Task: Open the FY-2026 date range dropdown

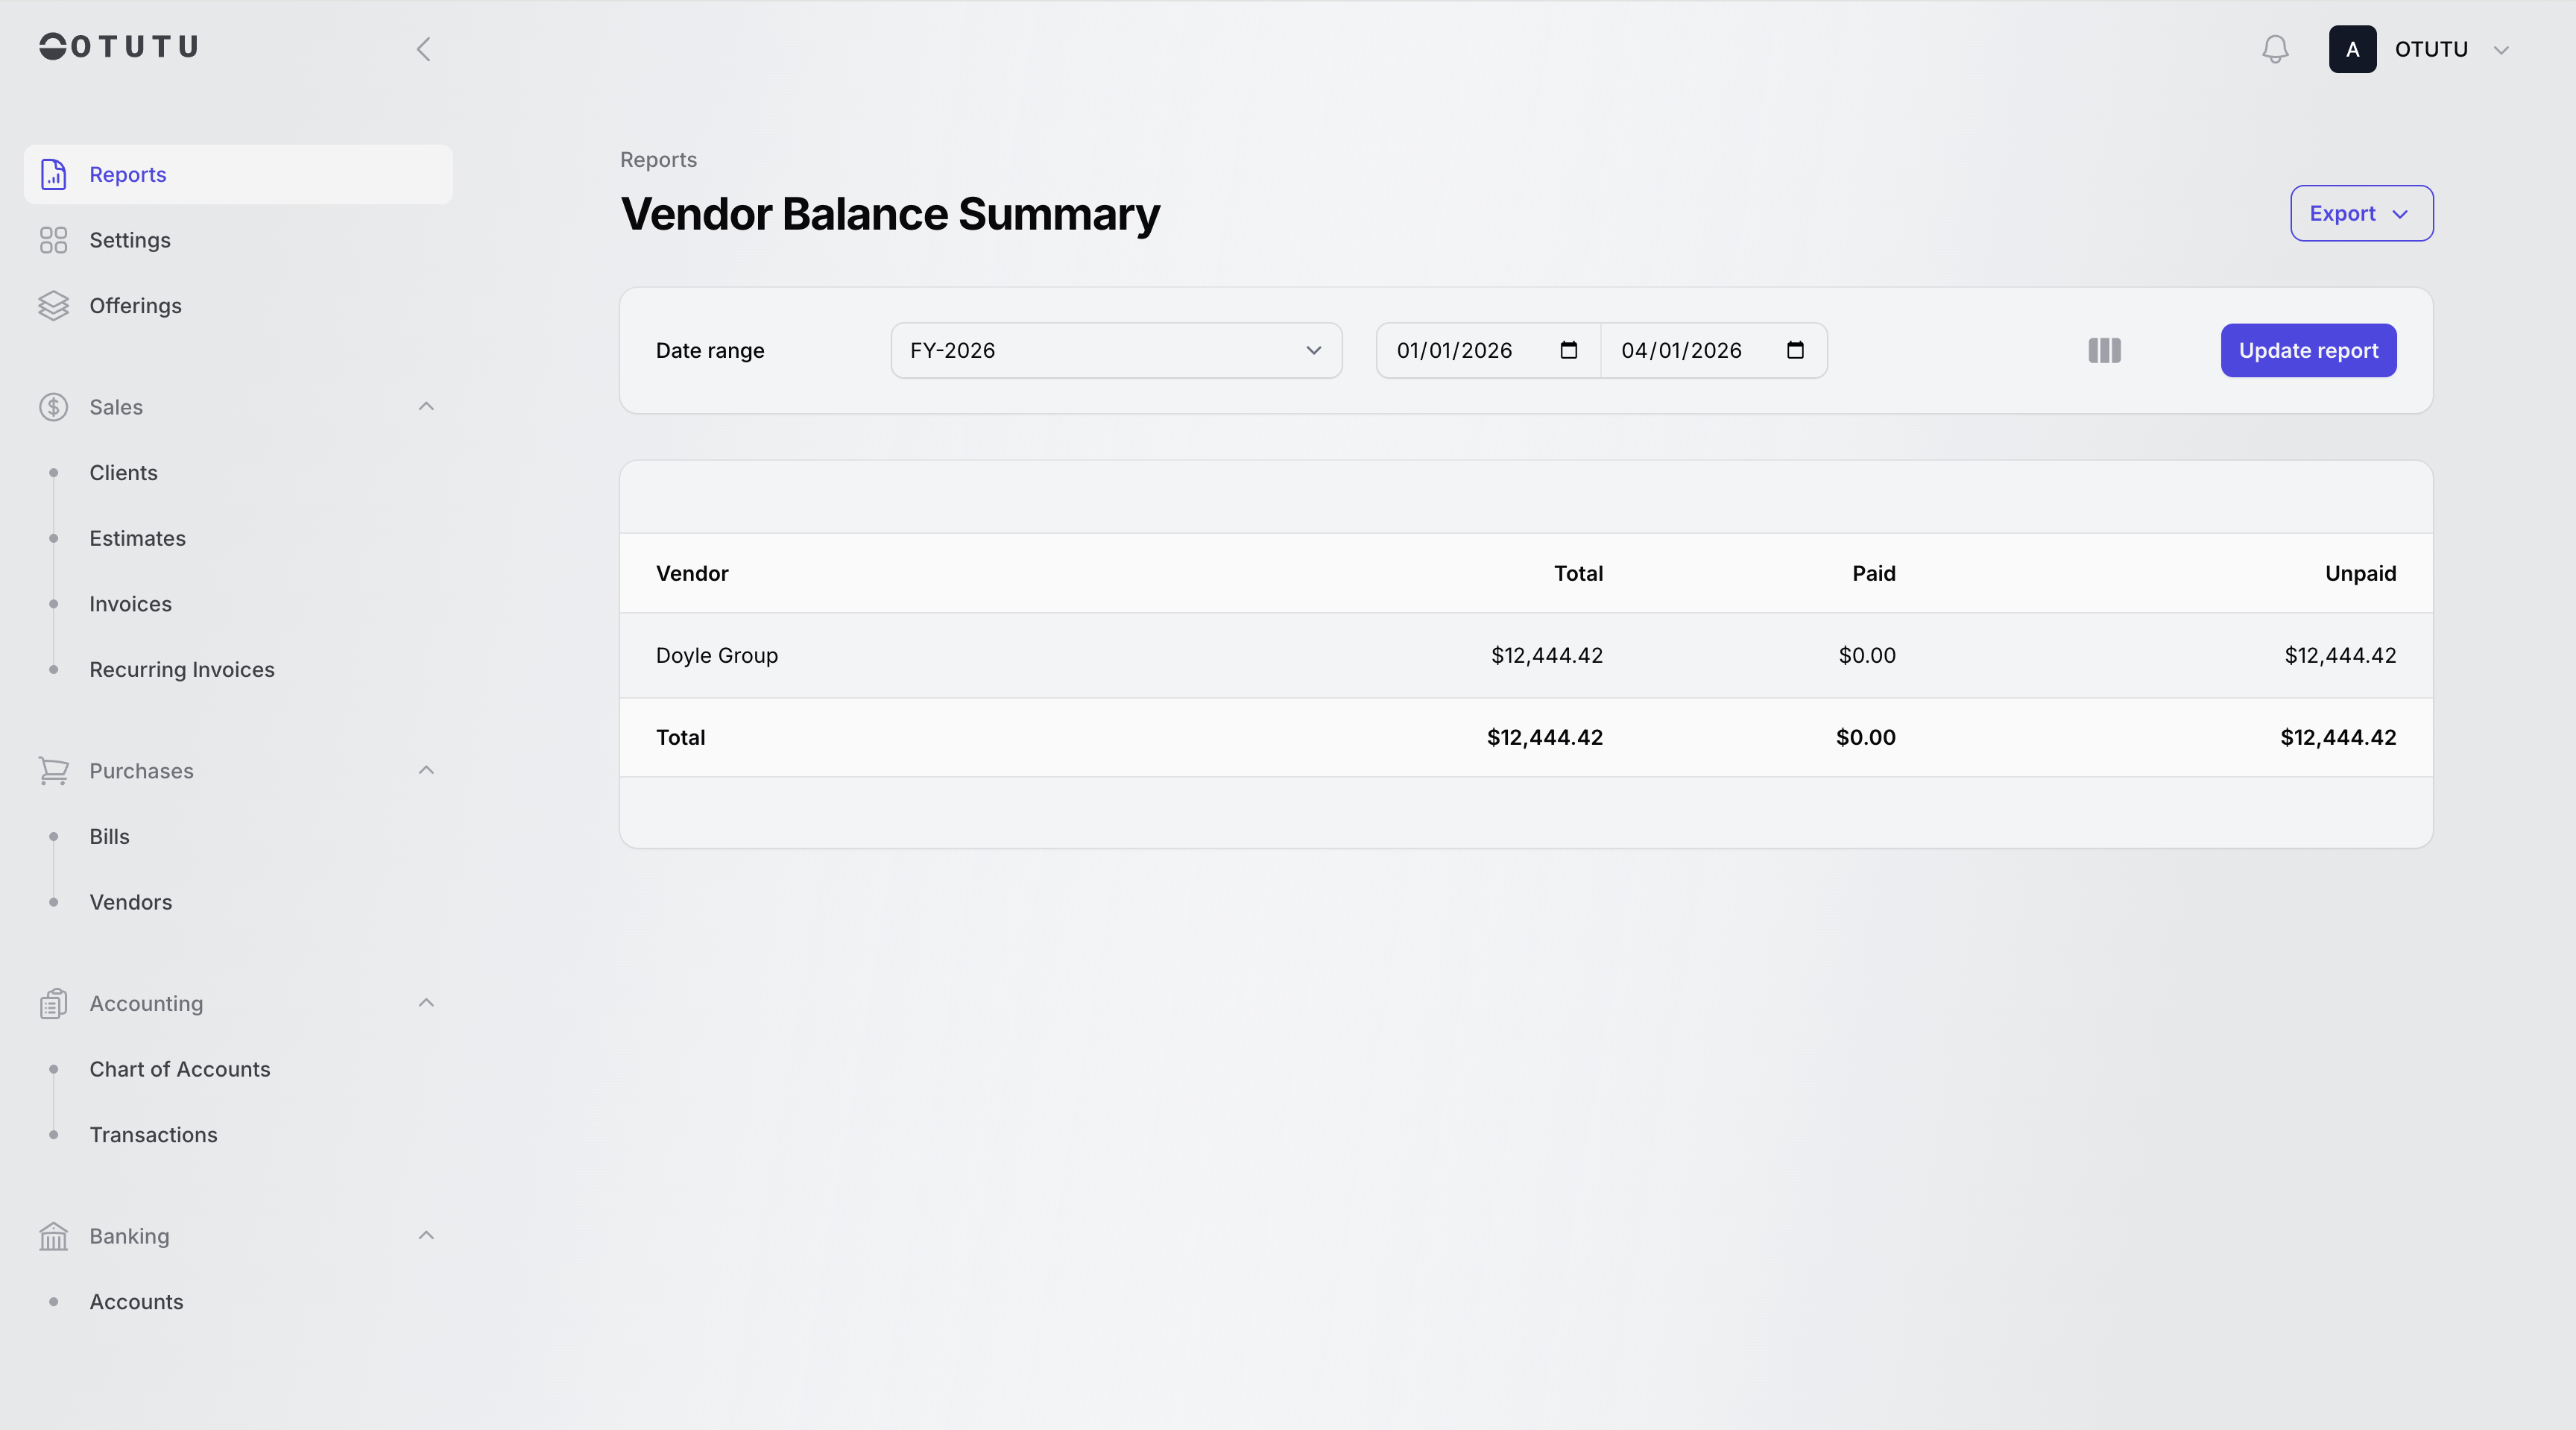Action: click(1115, 350)
